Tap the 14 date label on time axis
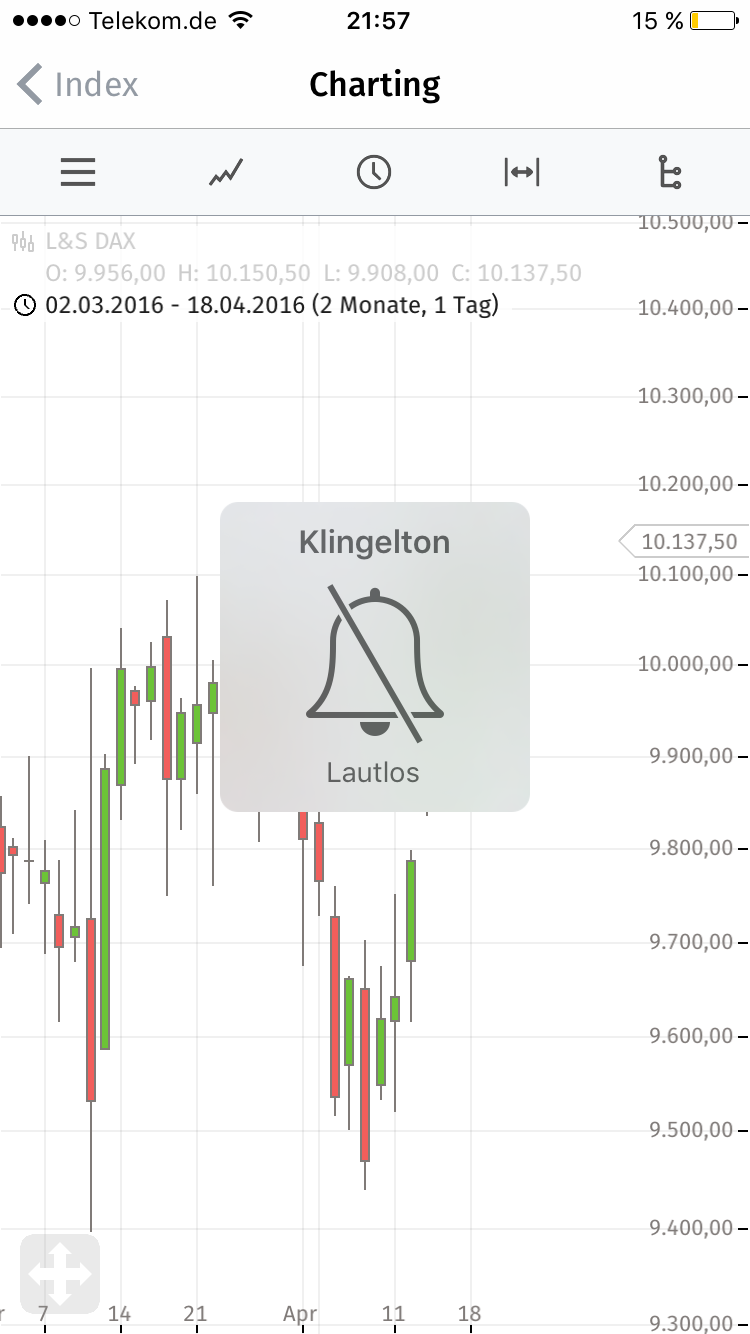750x1334 pixels. pyautogui.click(x=119, y=1313)
